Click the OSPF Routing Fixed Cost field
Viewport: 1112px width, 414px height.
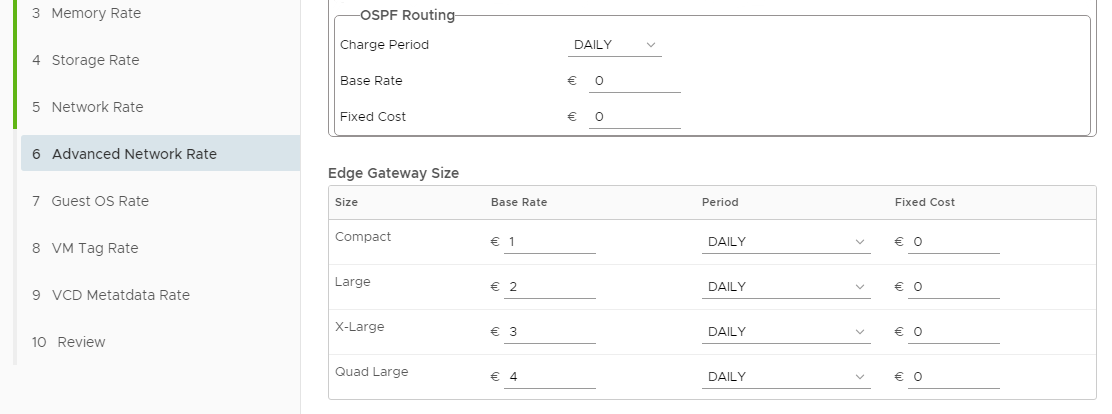click(x=634, y=117)
